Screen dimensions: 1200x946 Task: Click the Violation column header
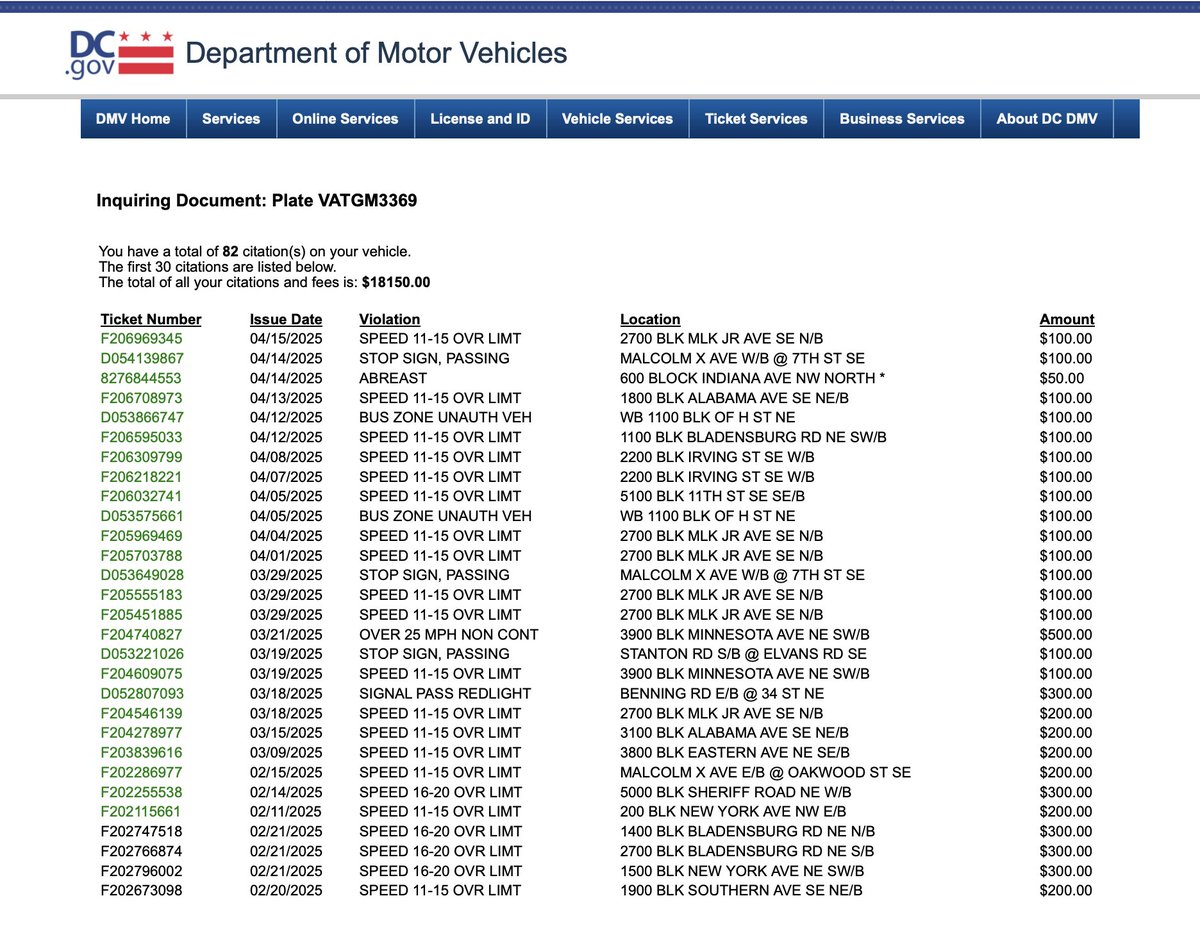pos(390,319)
